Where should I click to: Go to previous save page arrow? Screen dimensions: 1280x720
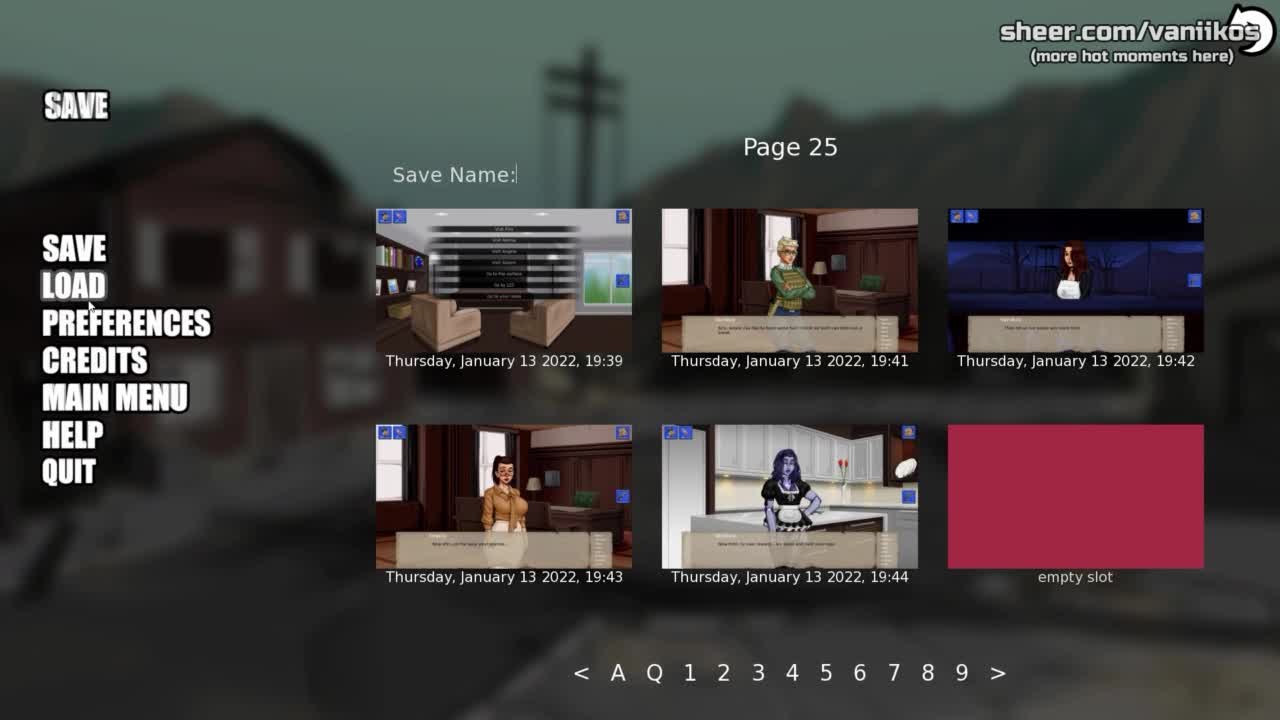coord(581,673)
